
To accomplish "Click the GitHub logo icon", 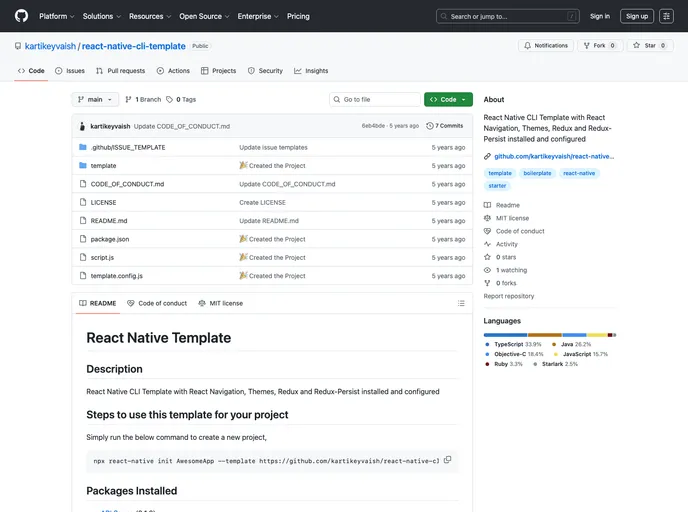I will [x=22, y=16].
